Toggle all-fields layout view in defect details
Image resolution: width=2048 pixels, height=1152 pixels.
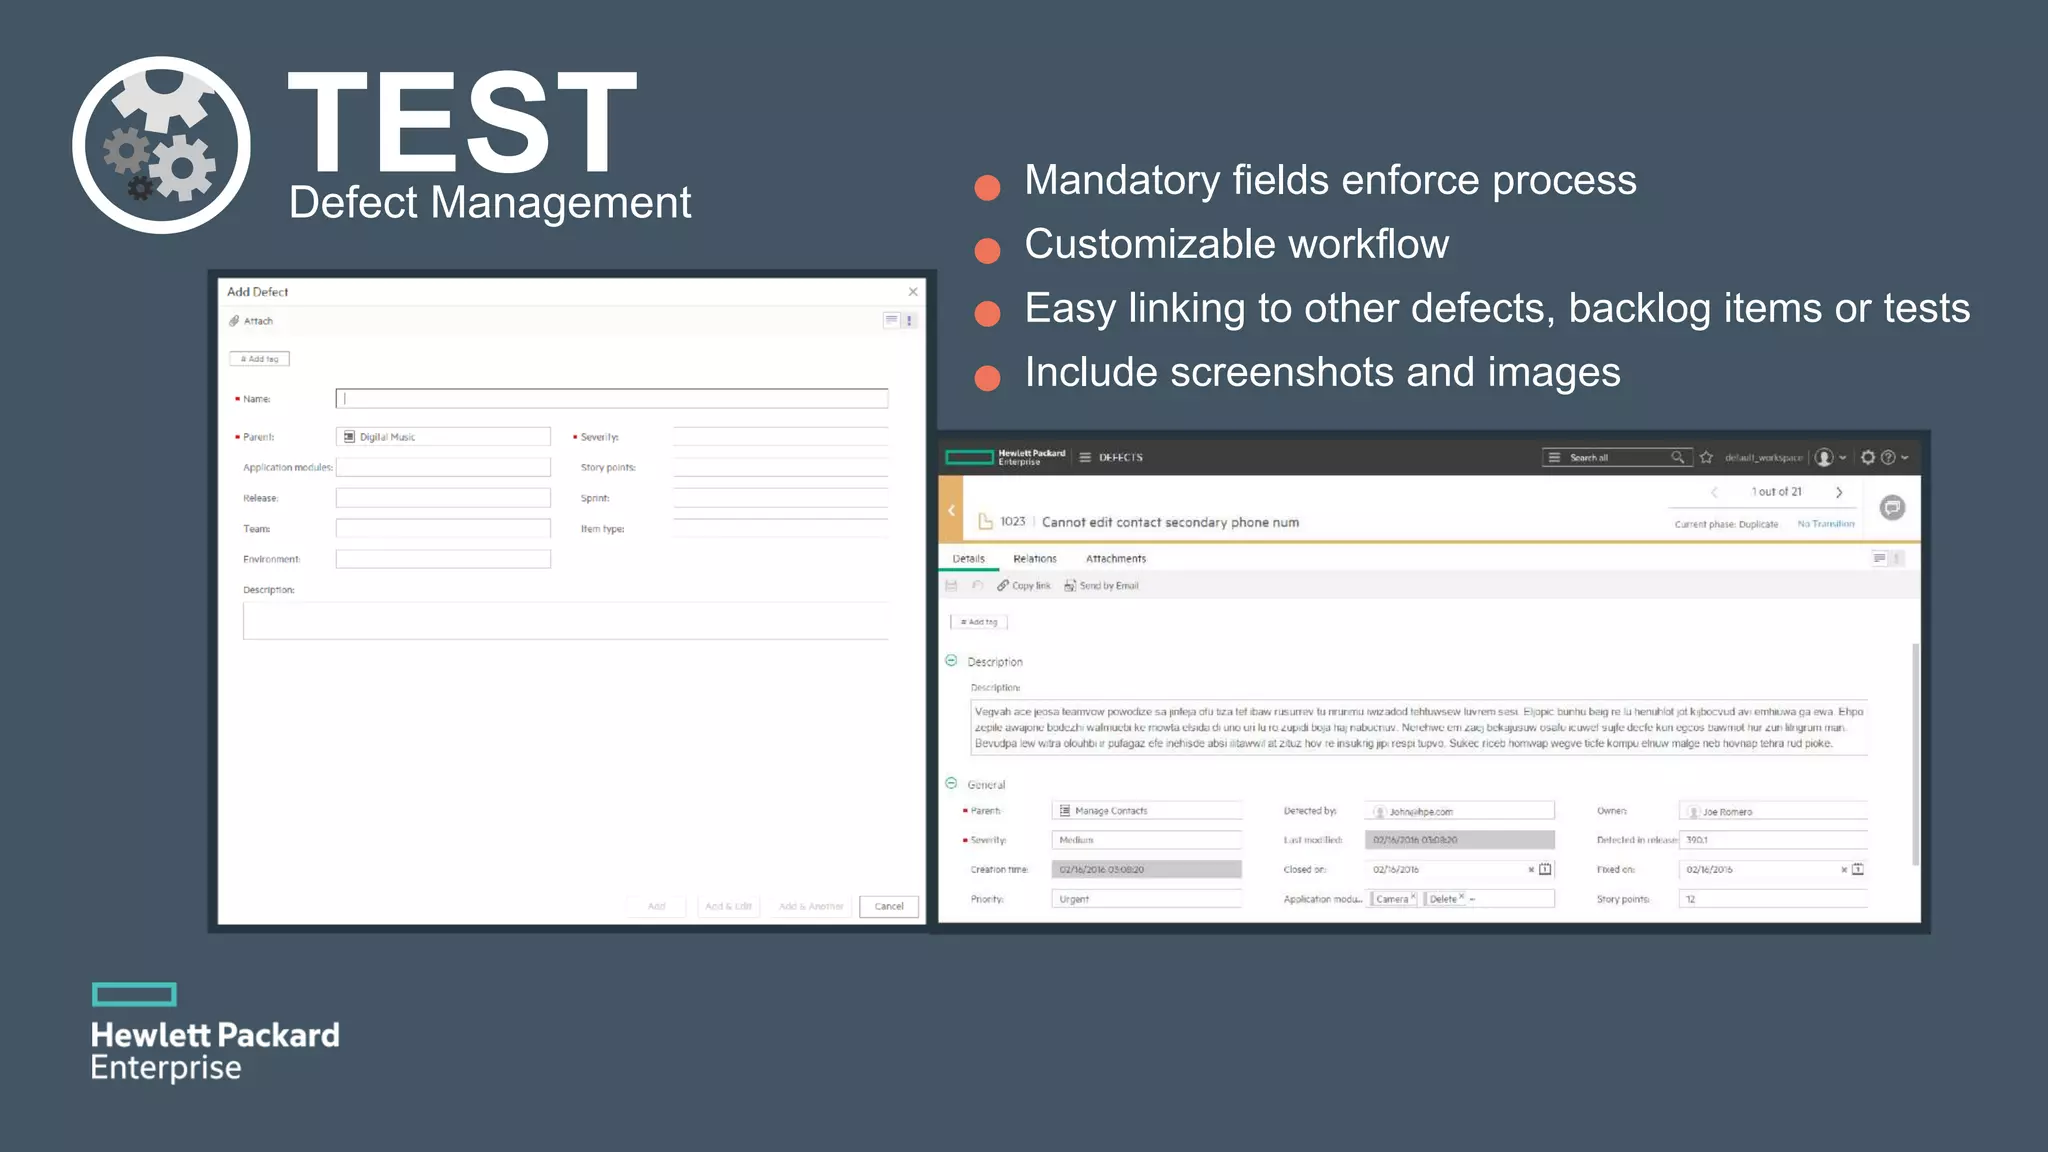pos(1879,558)
